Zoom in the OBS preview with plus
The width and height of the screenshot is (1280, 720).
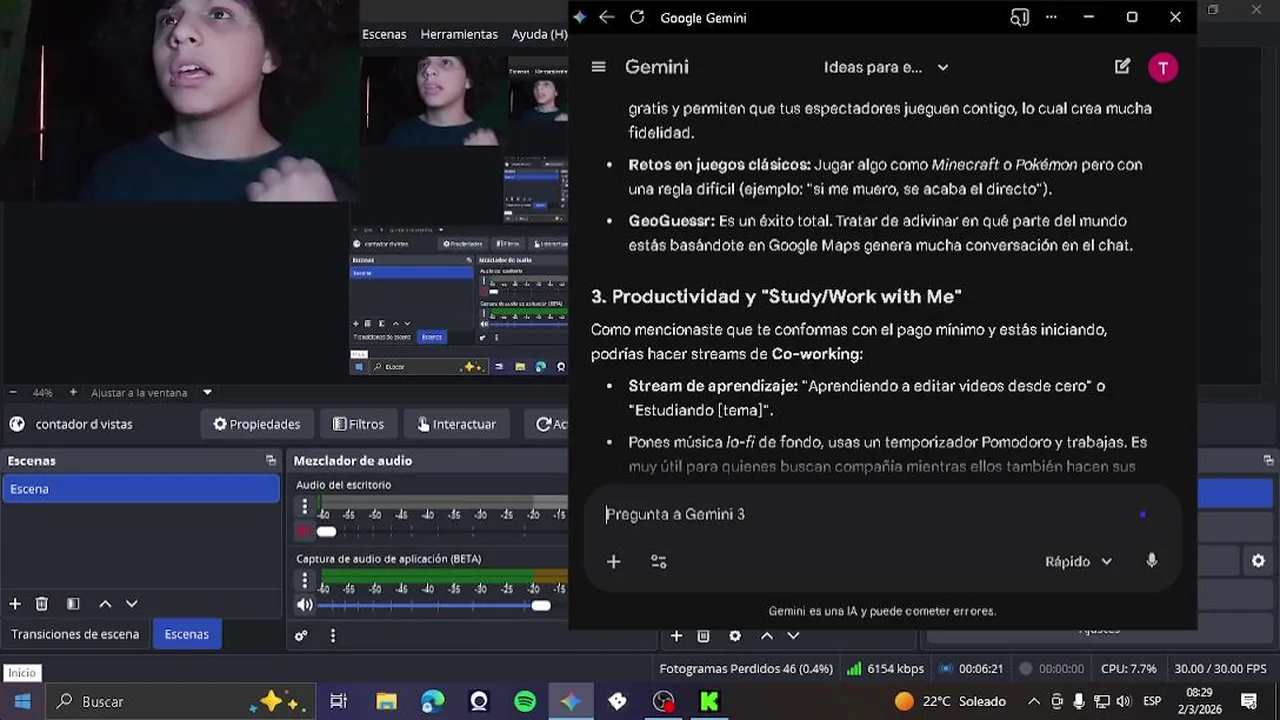(73, 393)
